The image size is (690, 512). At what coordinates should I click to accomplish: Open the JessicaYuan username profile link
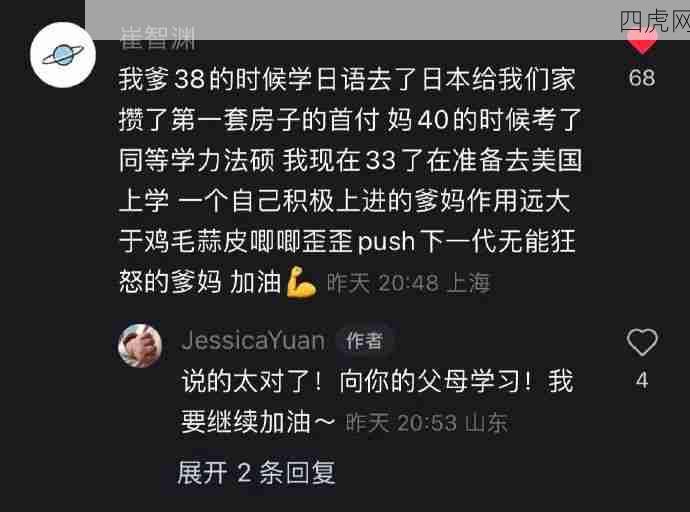pyautogui.click(x=253, y=341)
